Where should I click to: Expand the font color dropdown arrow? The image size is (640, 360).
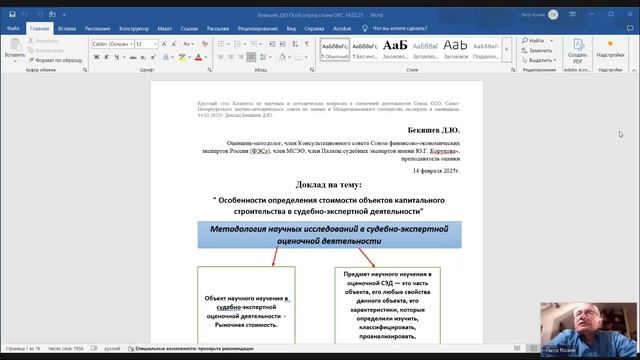point(206,57)
